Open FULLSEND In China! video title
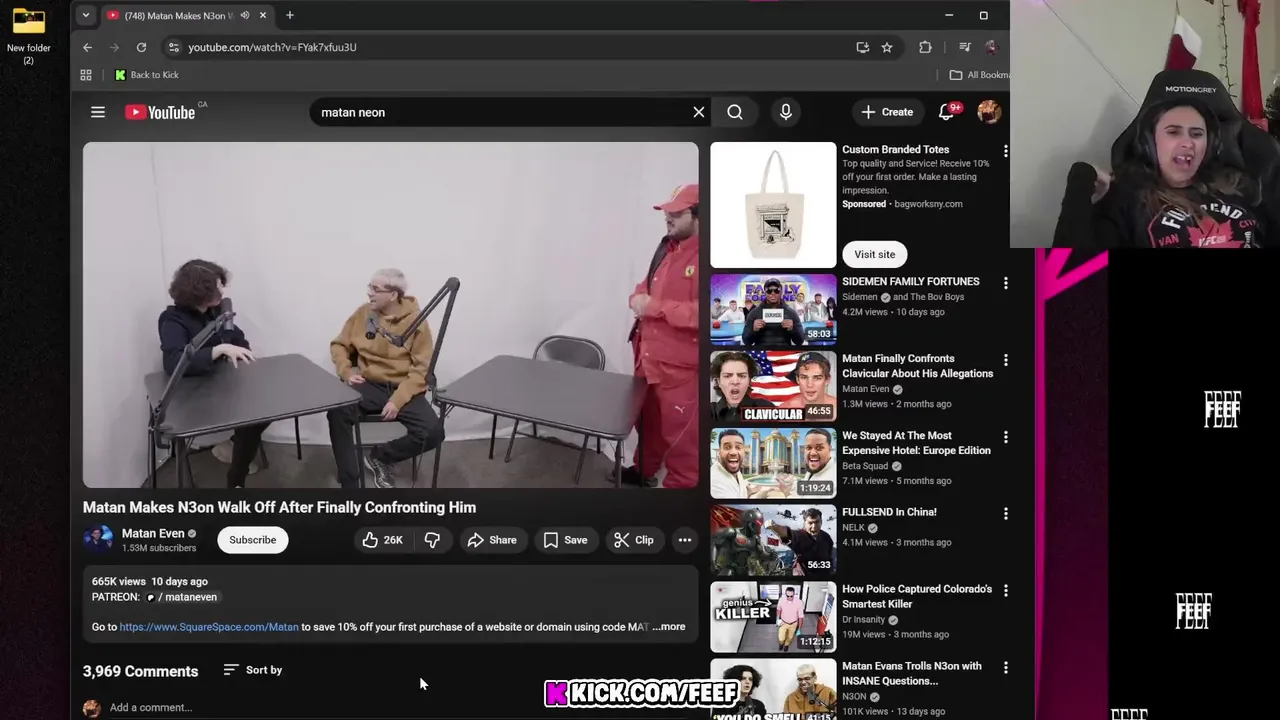This screenshot has height=720, width=1280. 889,512
